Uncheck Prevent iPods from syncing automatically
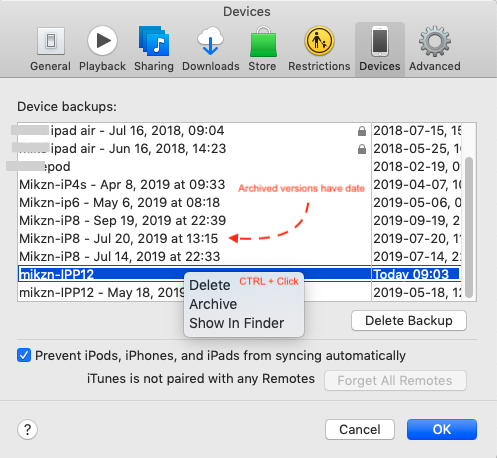The image size is (497, 458). [24, 355]
